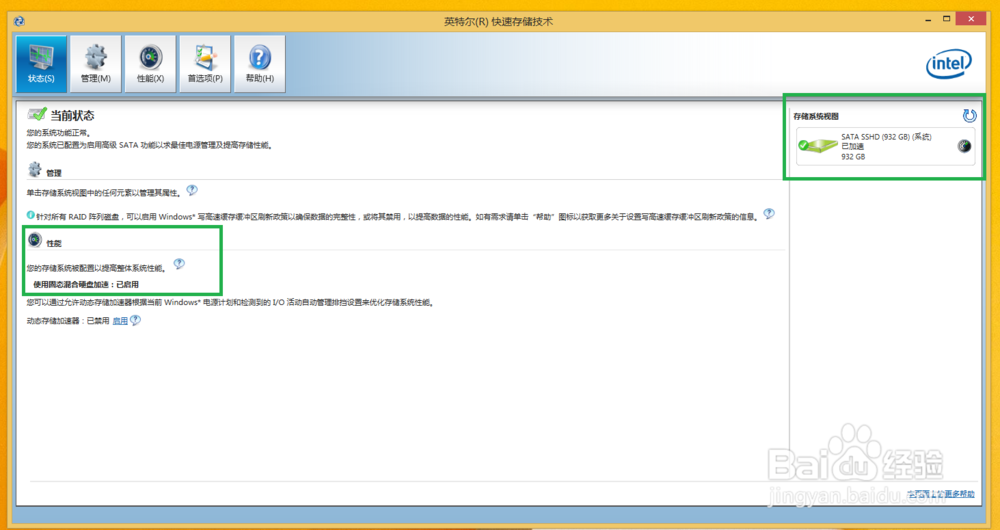
Task: Click the 当前状态 checkmark drive icon
Action: click(37, 114)
